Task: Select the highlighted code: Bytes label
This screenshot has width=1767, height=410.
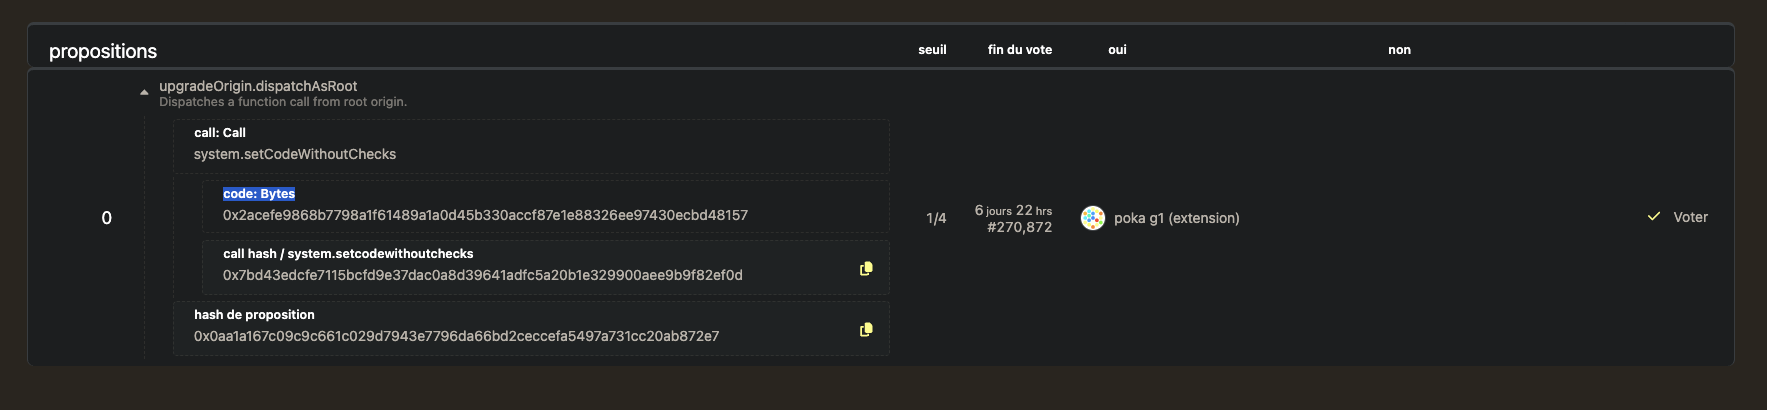Action: (259, 194)
